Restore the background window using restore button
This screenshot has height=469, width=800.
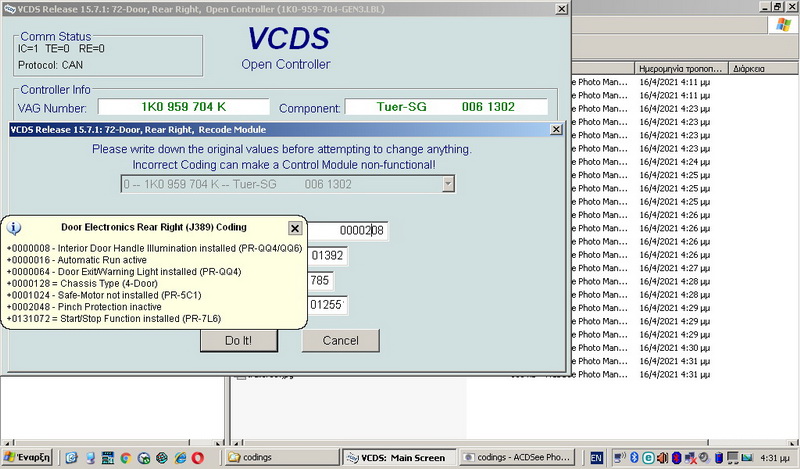(777, 7)
